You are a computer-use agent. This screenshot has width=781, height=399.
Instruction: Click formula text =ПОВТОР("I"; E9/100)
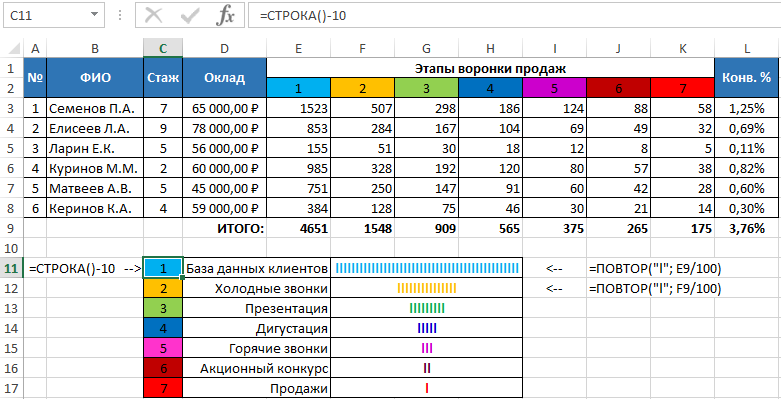pos(655,269)
